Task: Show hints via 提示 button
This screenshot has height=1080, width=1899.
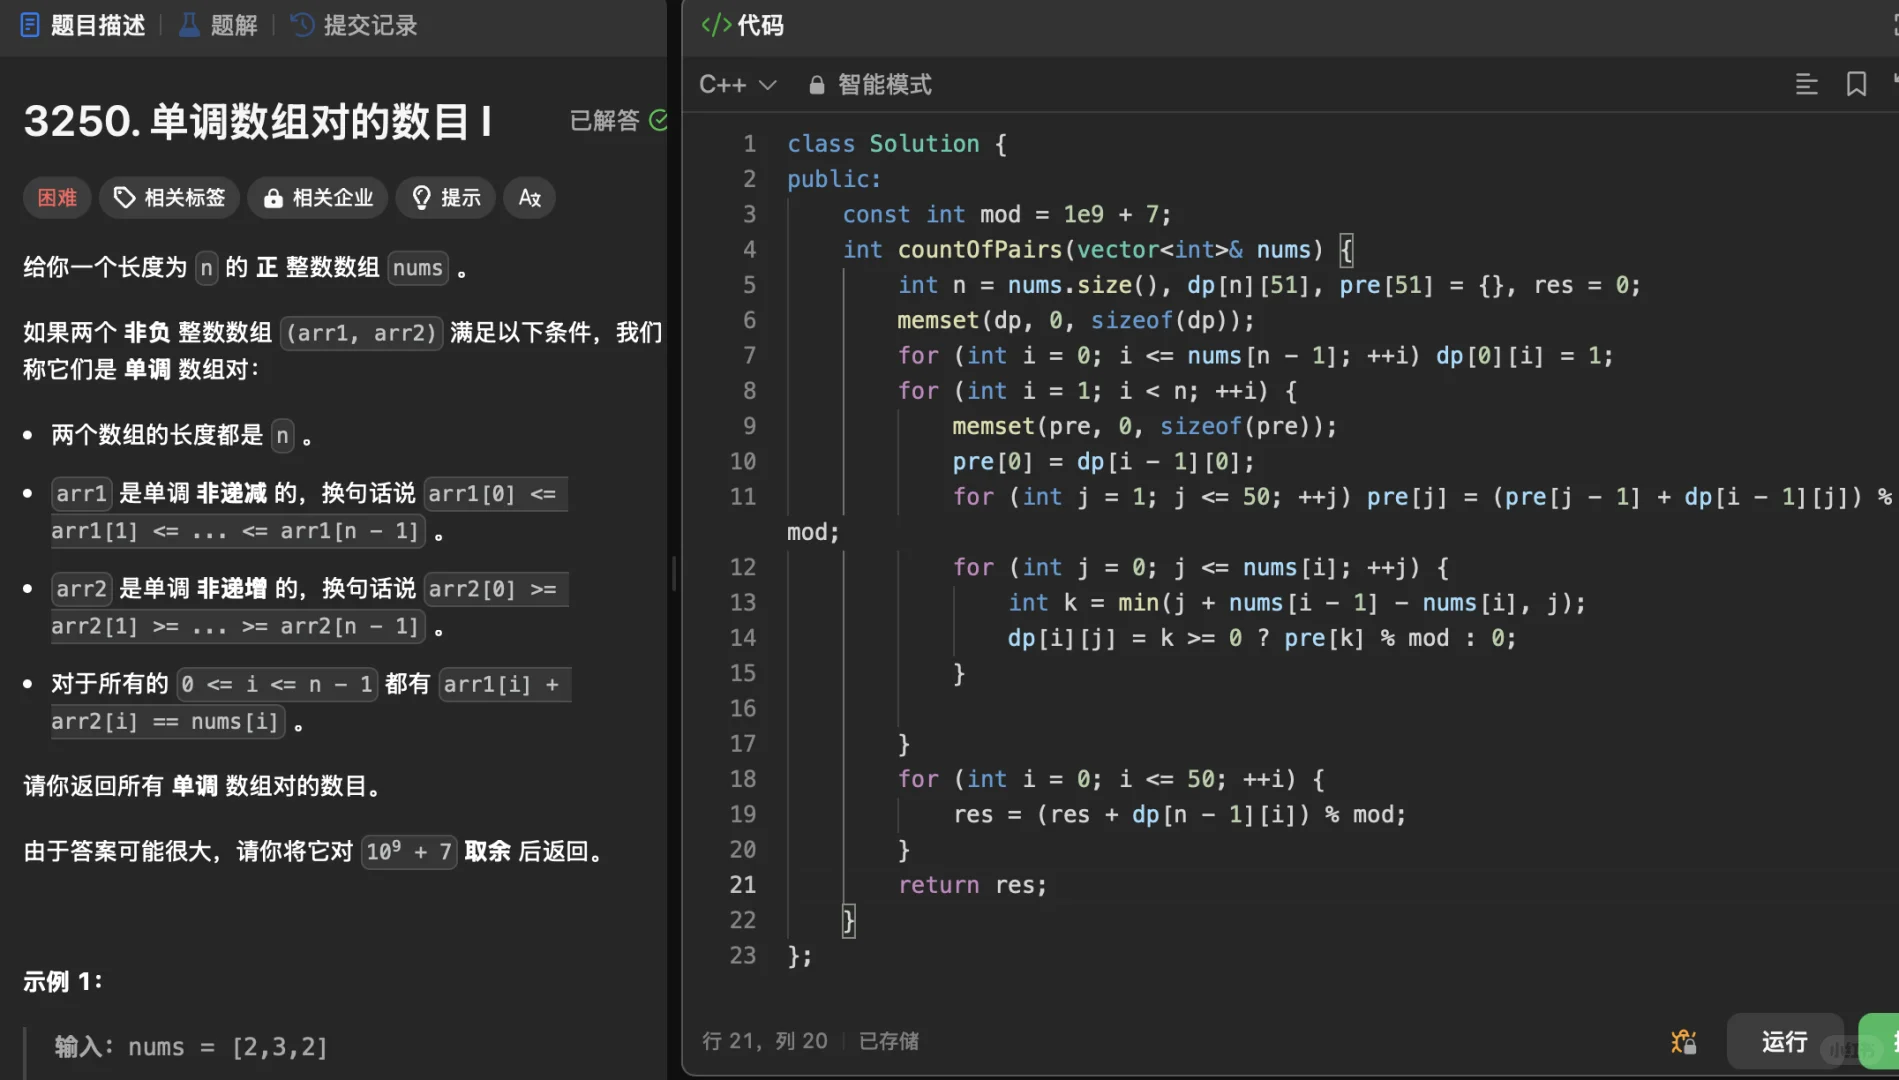Action: (x=446, y=198)
